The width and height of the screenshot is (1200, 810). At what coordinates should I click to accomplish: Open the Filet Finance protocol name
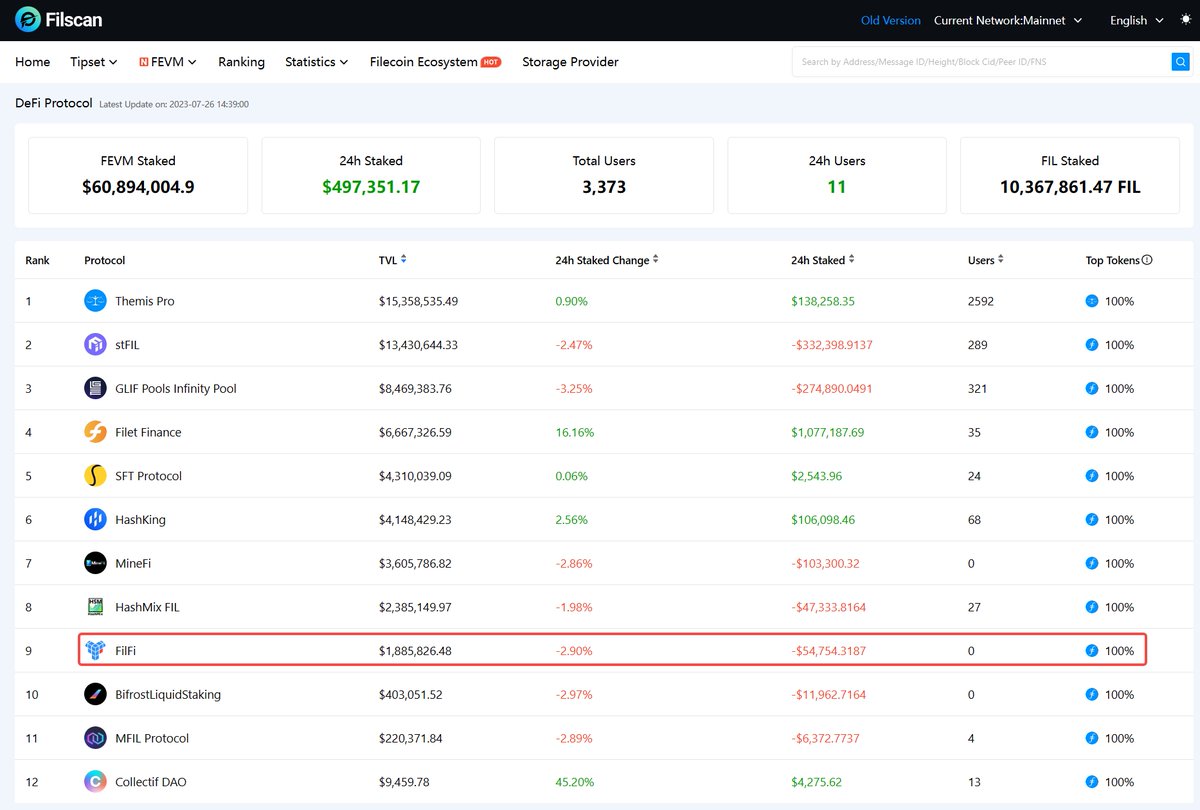coord(148,432)
